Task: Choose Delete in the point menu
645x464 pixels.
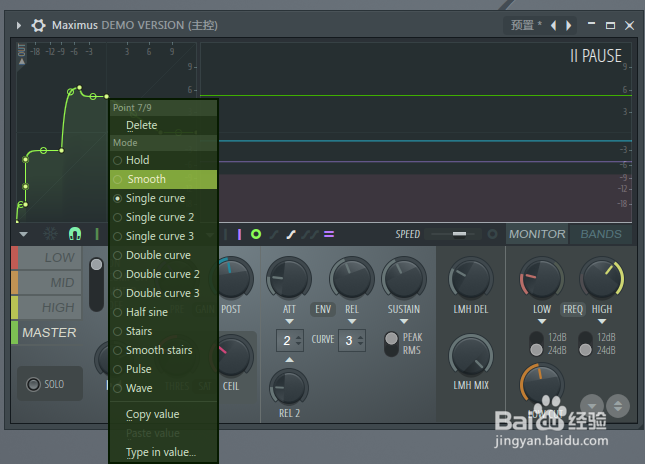Action: (163, 125)
